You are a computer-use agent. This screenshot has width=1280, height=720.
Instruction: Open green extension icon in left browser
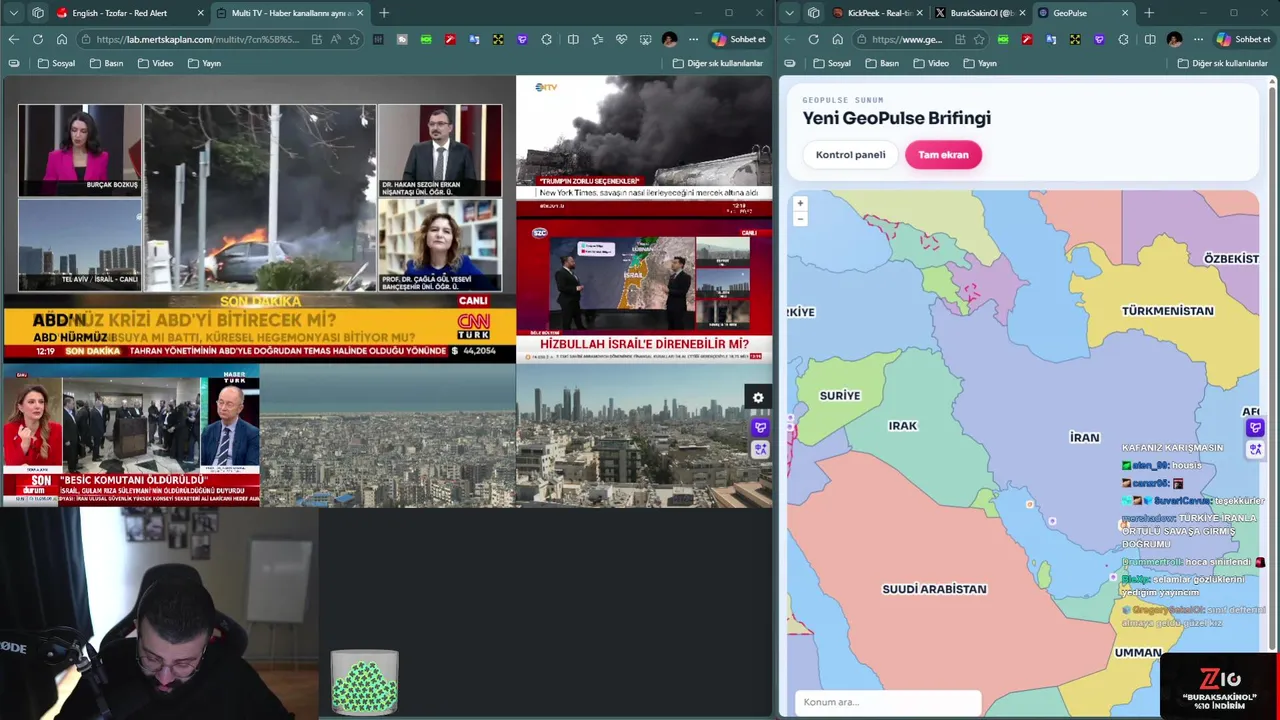tap(426, 39)
